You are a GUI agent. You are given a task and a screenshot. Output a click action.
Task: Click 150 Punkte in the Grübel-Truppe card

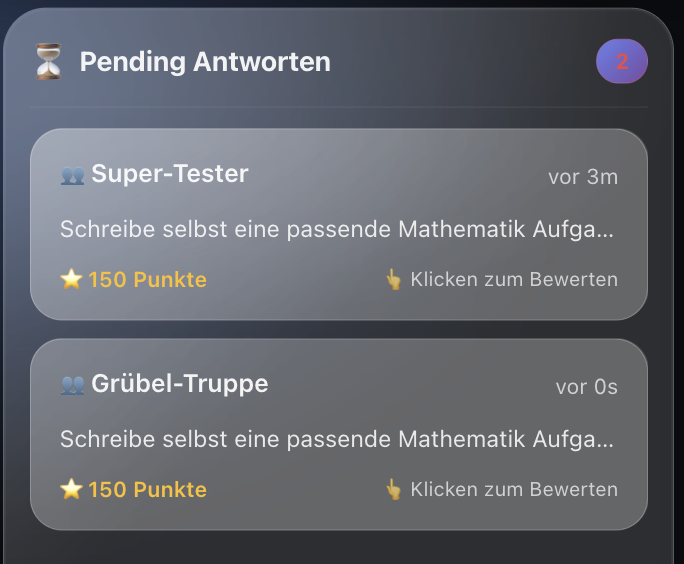[x=147, y=489]
